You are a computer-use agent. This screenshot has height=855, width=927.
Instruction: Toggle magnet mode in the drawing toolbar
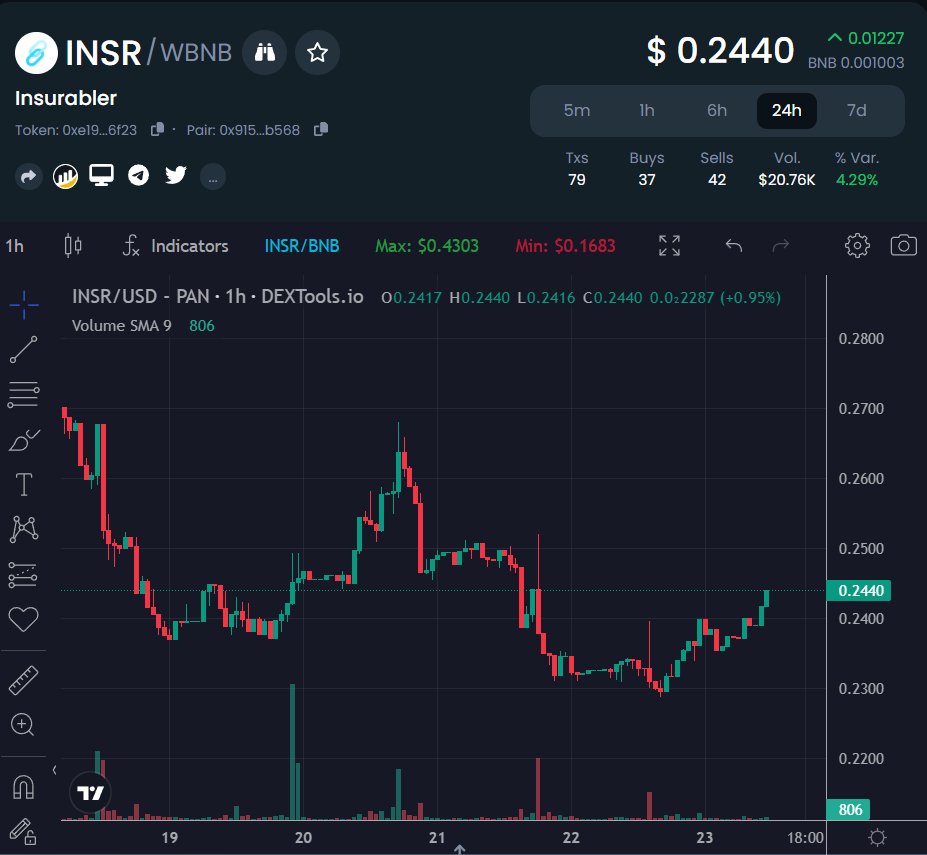click(23, 788)
